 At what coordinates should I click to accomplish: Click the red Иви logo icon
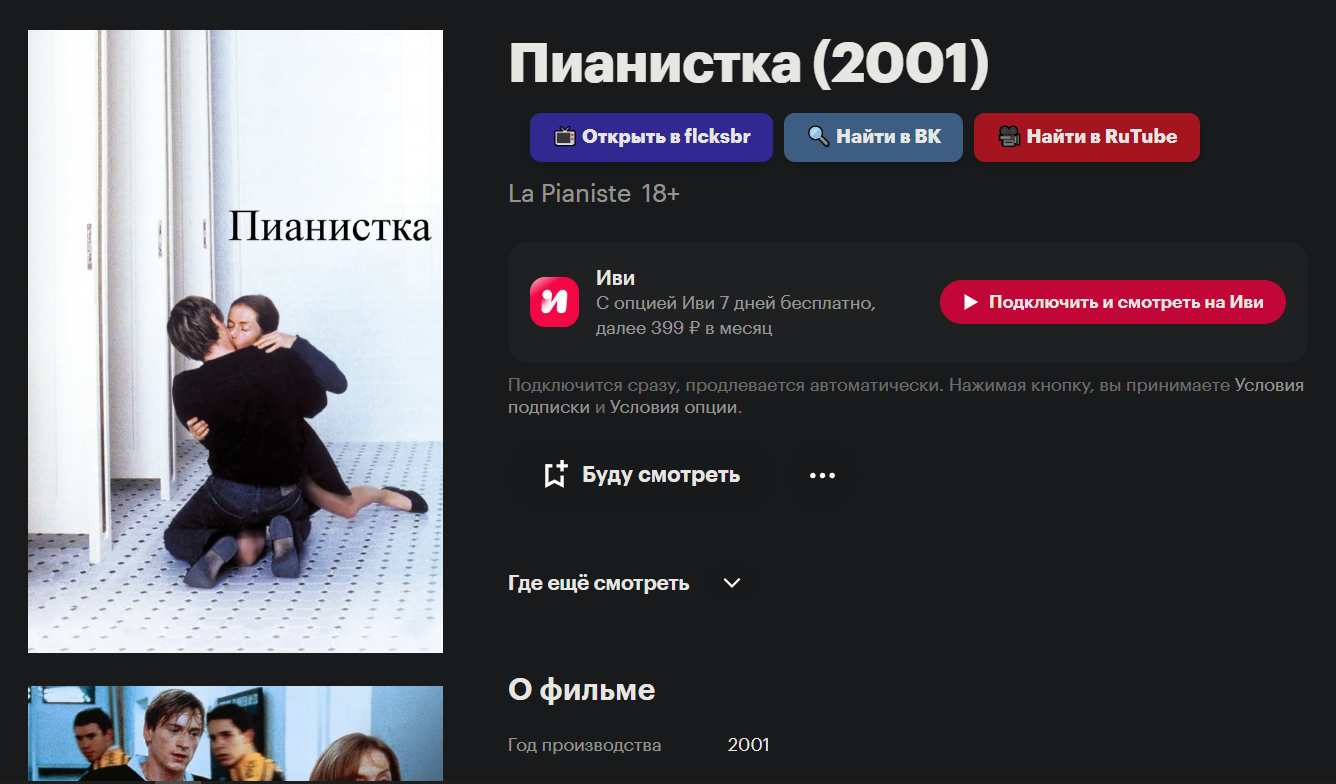555,302
